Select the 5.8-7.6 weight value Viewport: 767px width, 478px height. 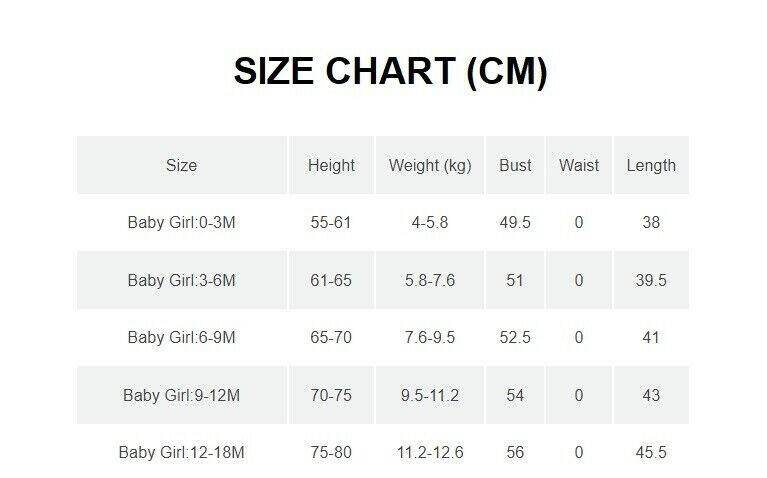tap(429, 281)
